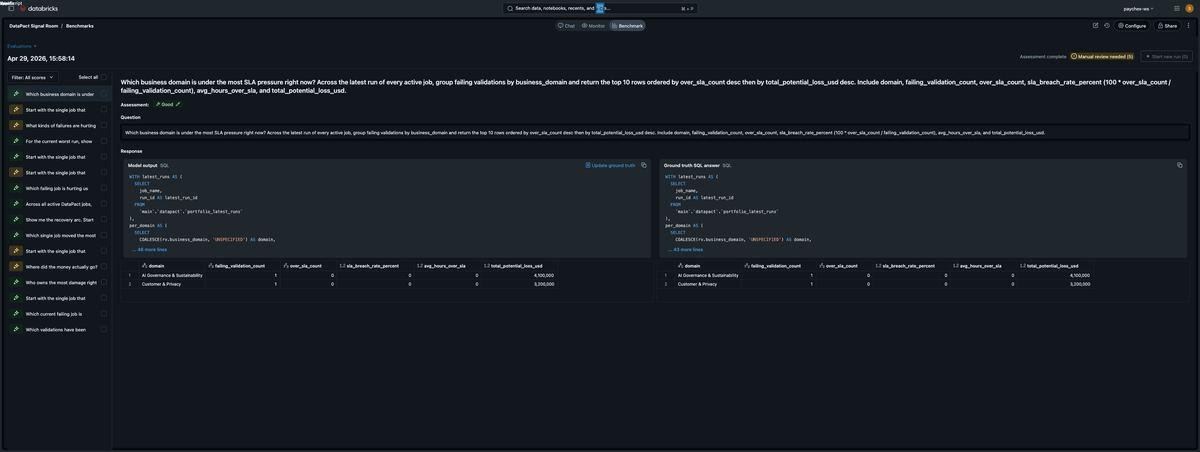
Task: Click status icon for 'What kinds of failures are hurting'
Action: [16, 125]
